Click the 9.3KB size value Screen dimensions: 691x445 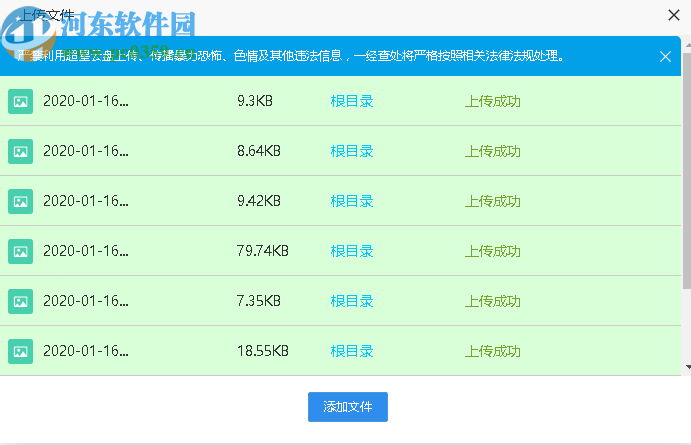pyautogui.click(x=255, y=101)
